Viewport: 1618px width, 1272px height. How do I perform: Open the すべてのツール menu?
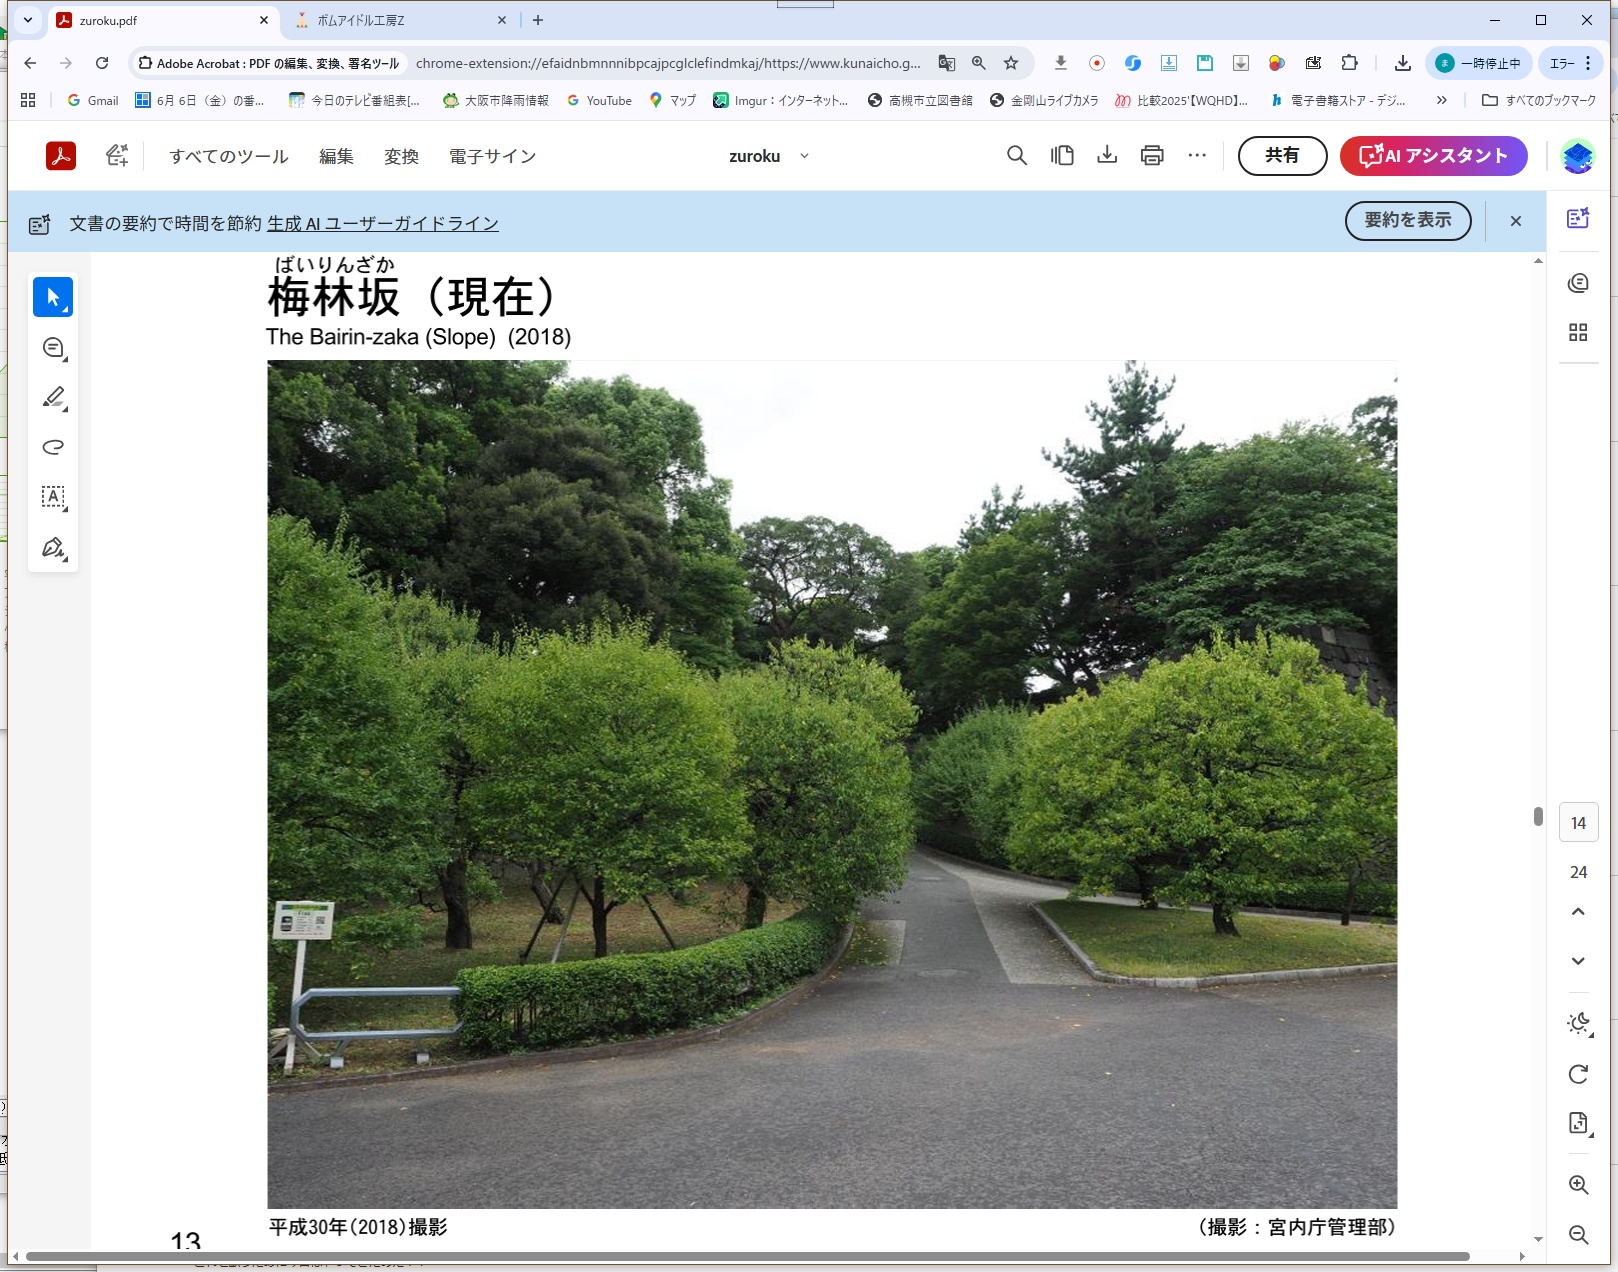(228, 156)
